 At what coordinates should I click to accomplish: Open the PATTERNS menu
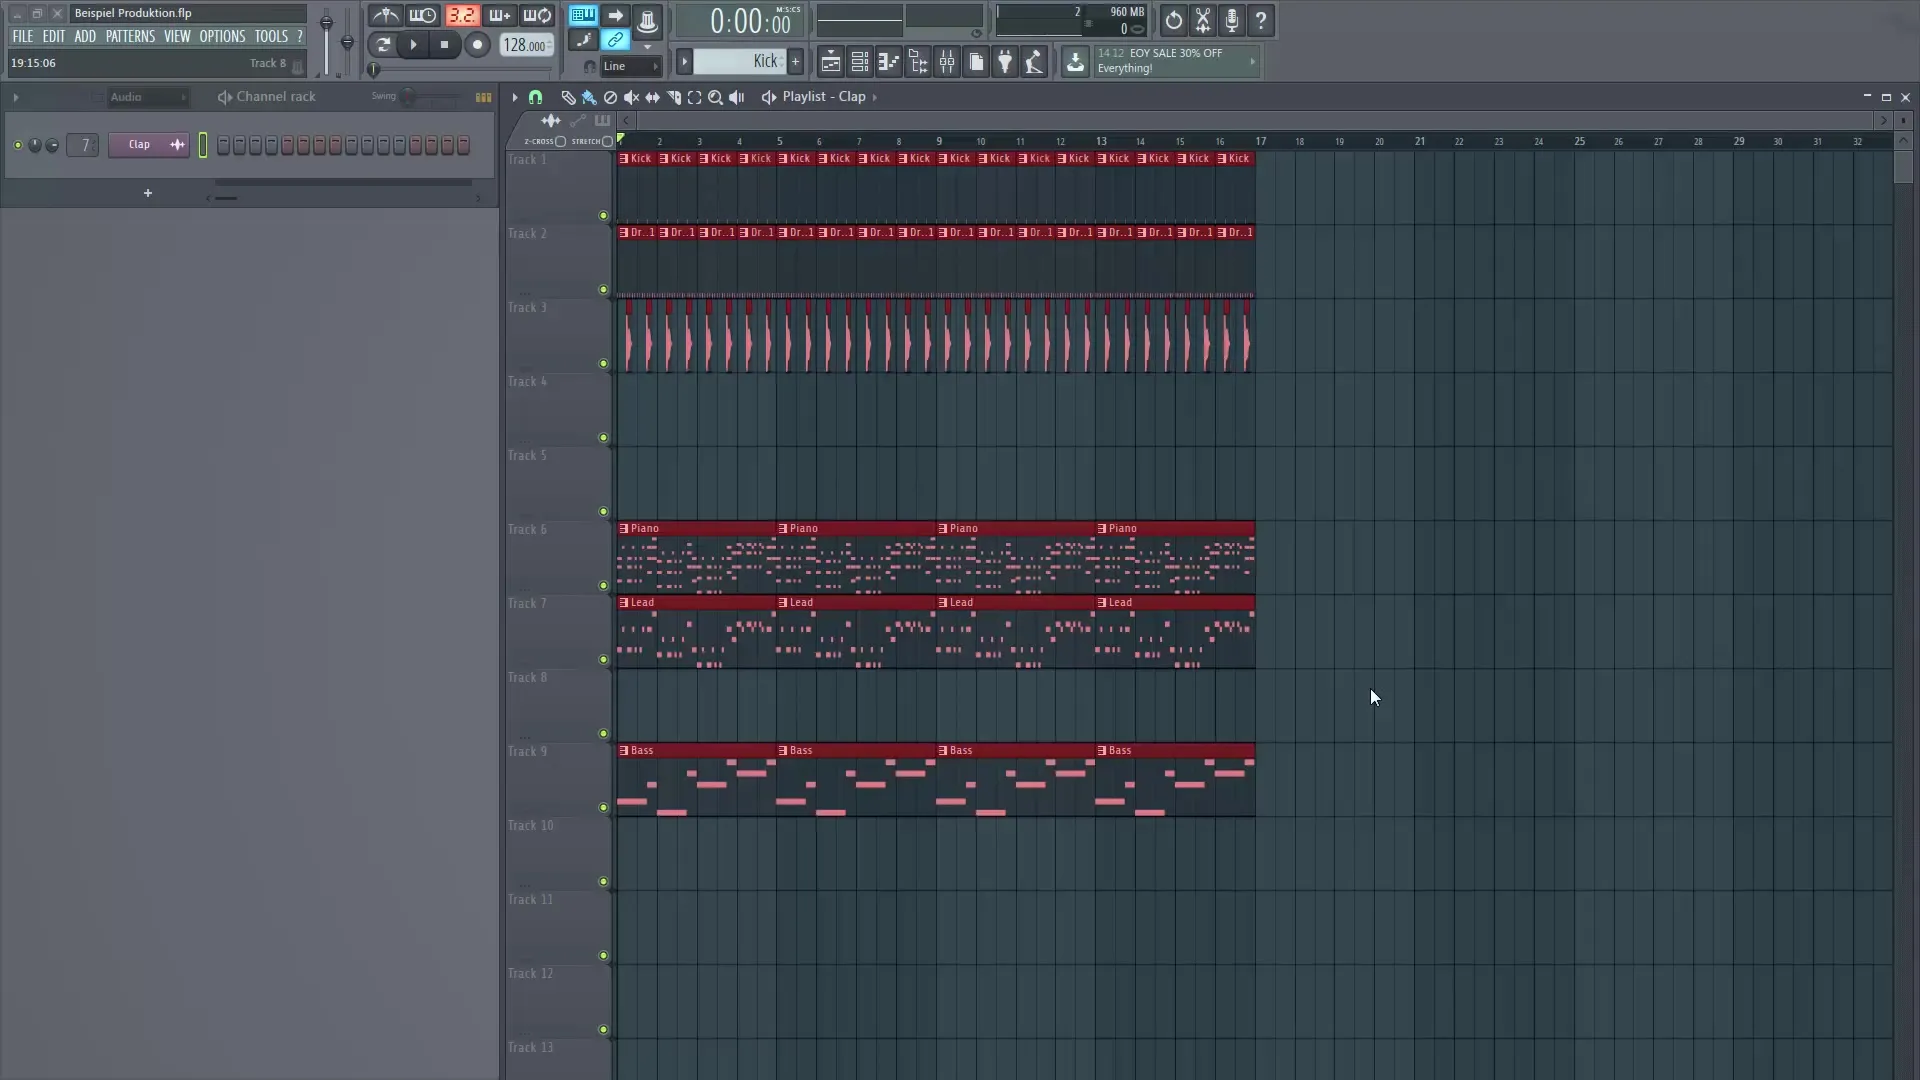tap(130, 36)
